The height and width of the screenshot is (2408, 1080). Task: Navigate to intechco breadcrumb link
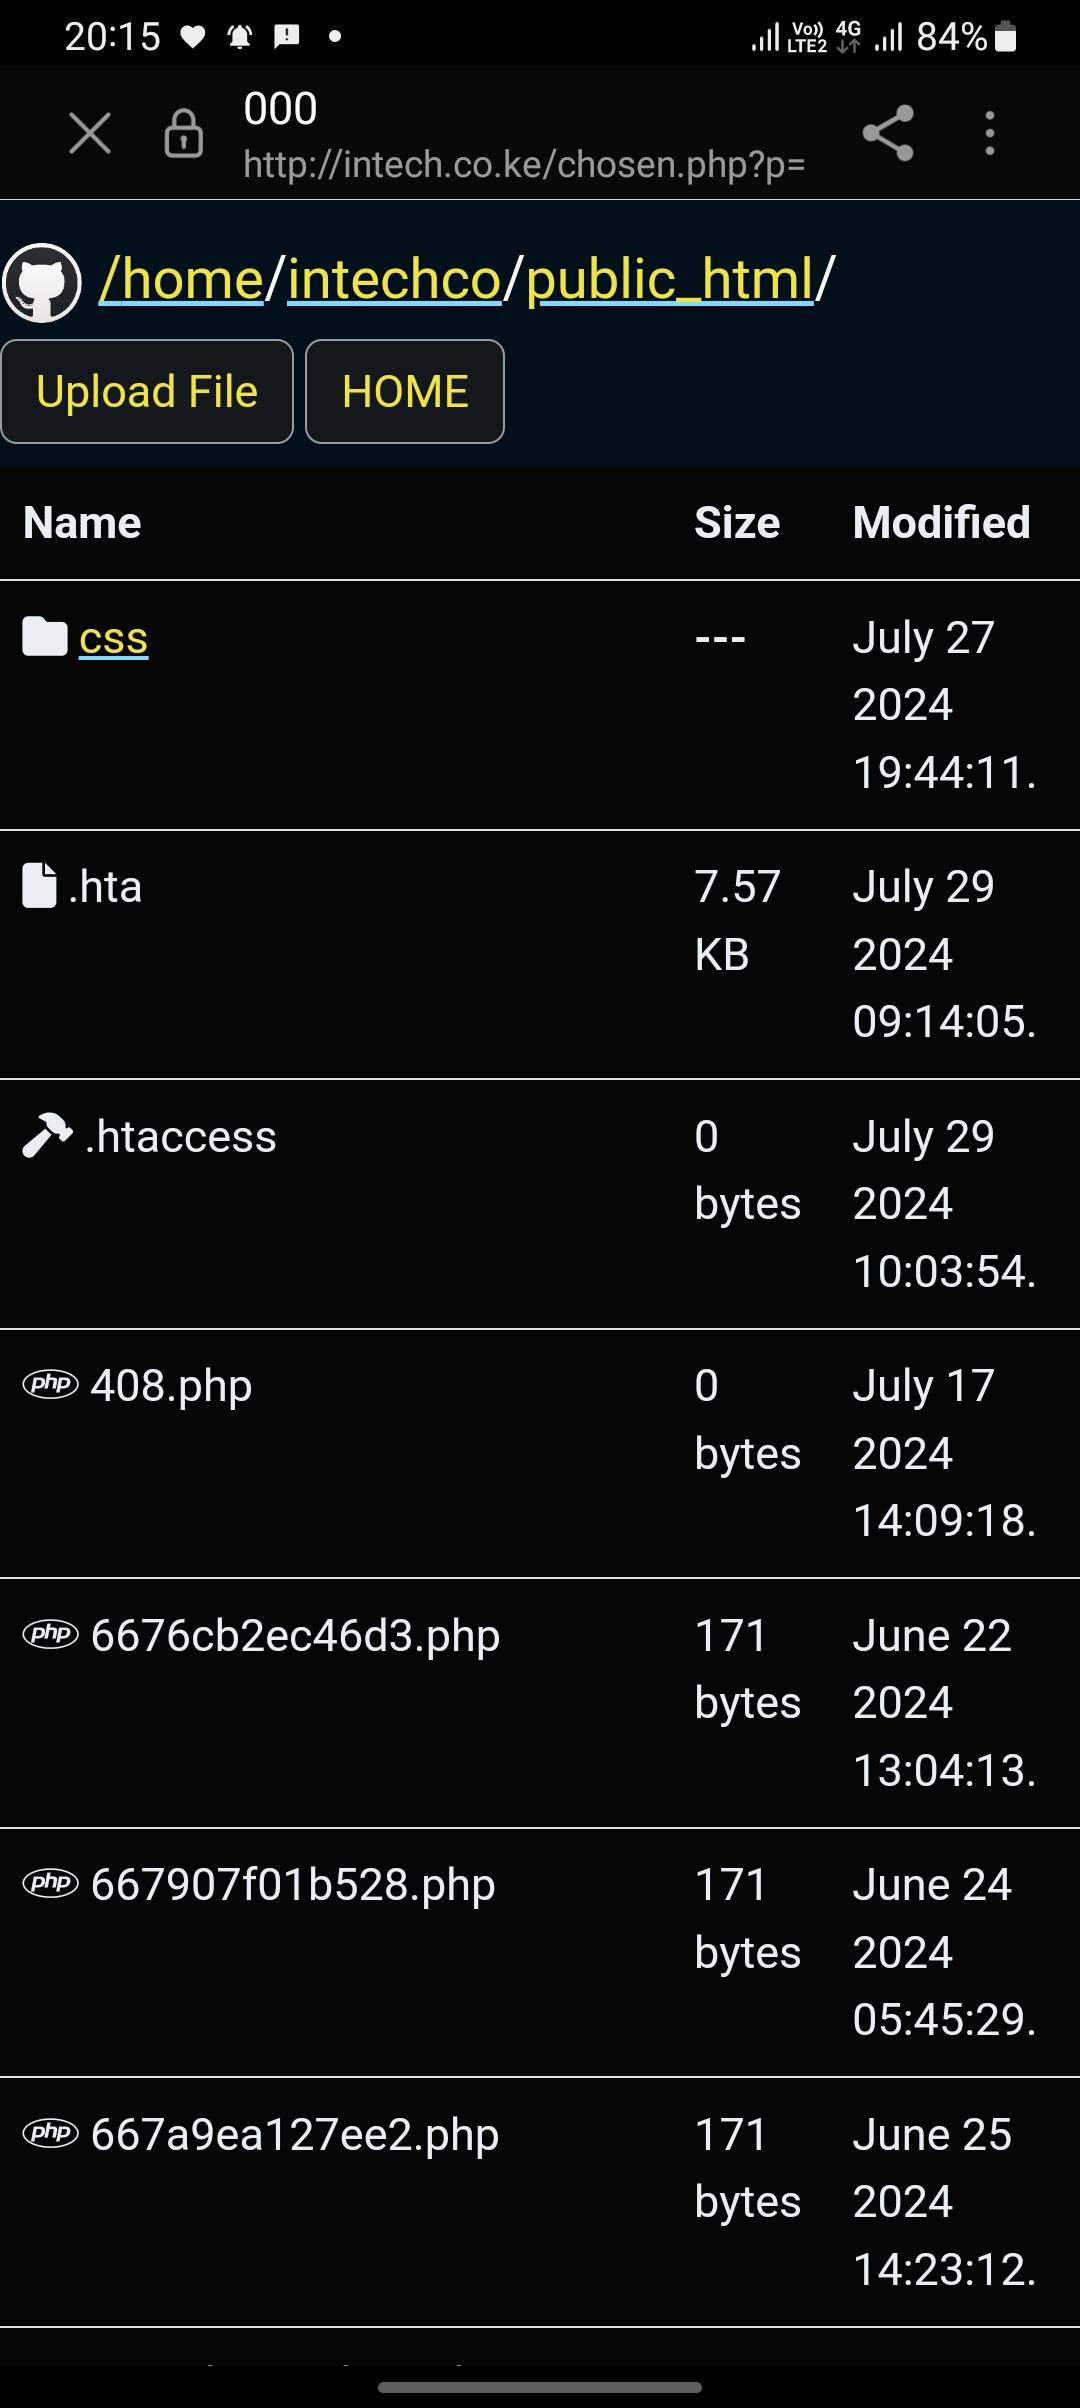pos(394,279)
